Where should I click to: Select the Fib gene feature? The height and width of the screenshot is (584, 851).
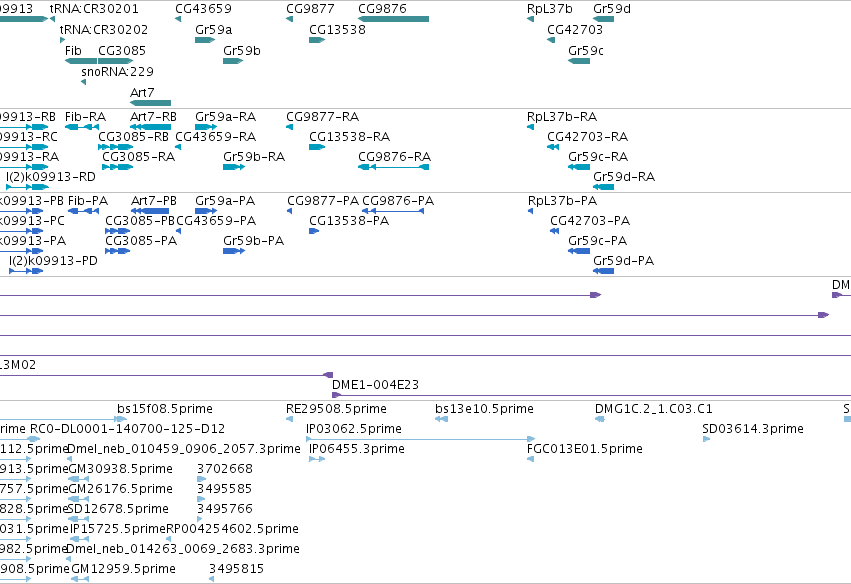(81, 61)
